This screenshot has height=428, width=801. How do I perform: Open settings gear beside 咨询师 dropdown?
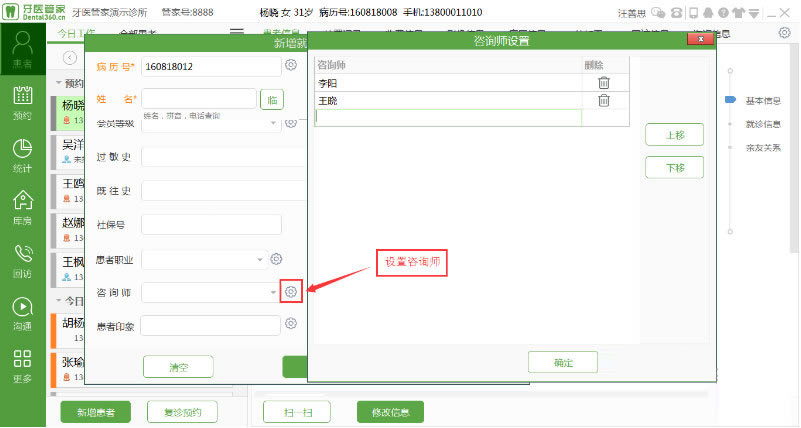tap(291, 292)
